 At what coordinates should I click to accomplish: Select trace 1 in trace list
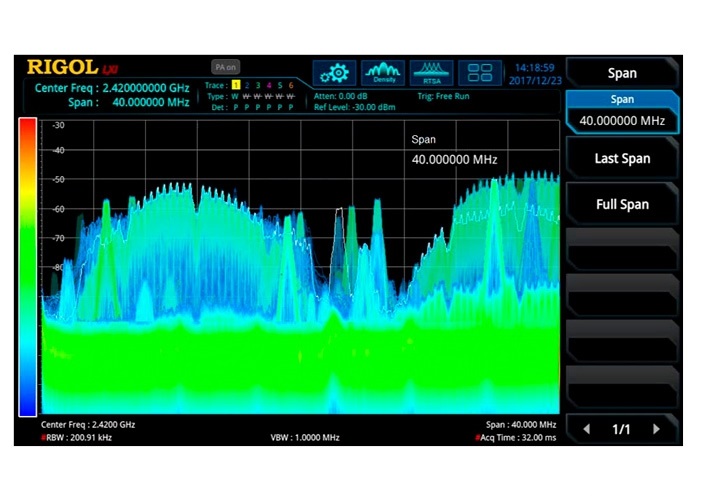click(x=236, y=86)
